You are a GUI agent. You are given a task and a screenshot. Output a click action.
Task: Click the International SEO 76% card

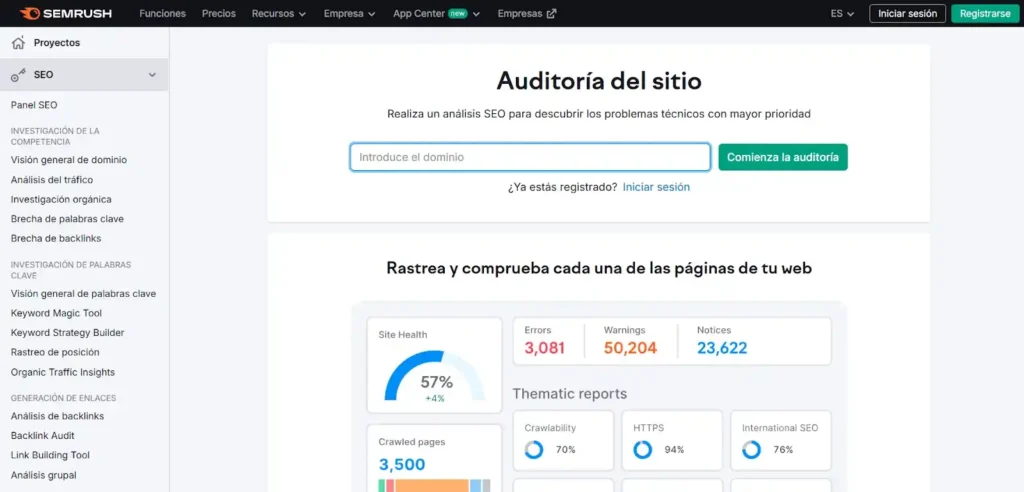[x=781, y=440]
